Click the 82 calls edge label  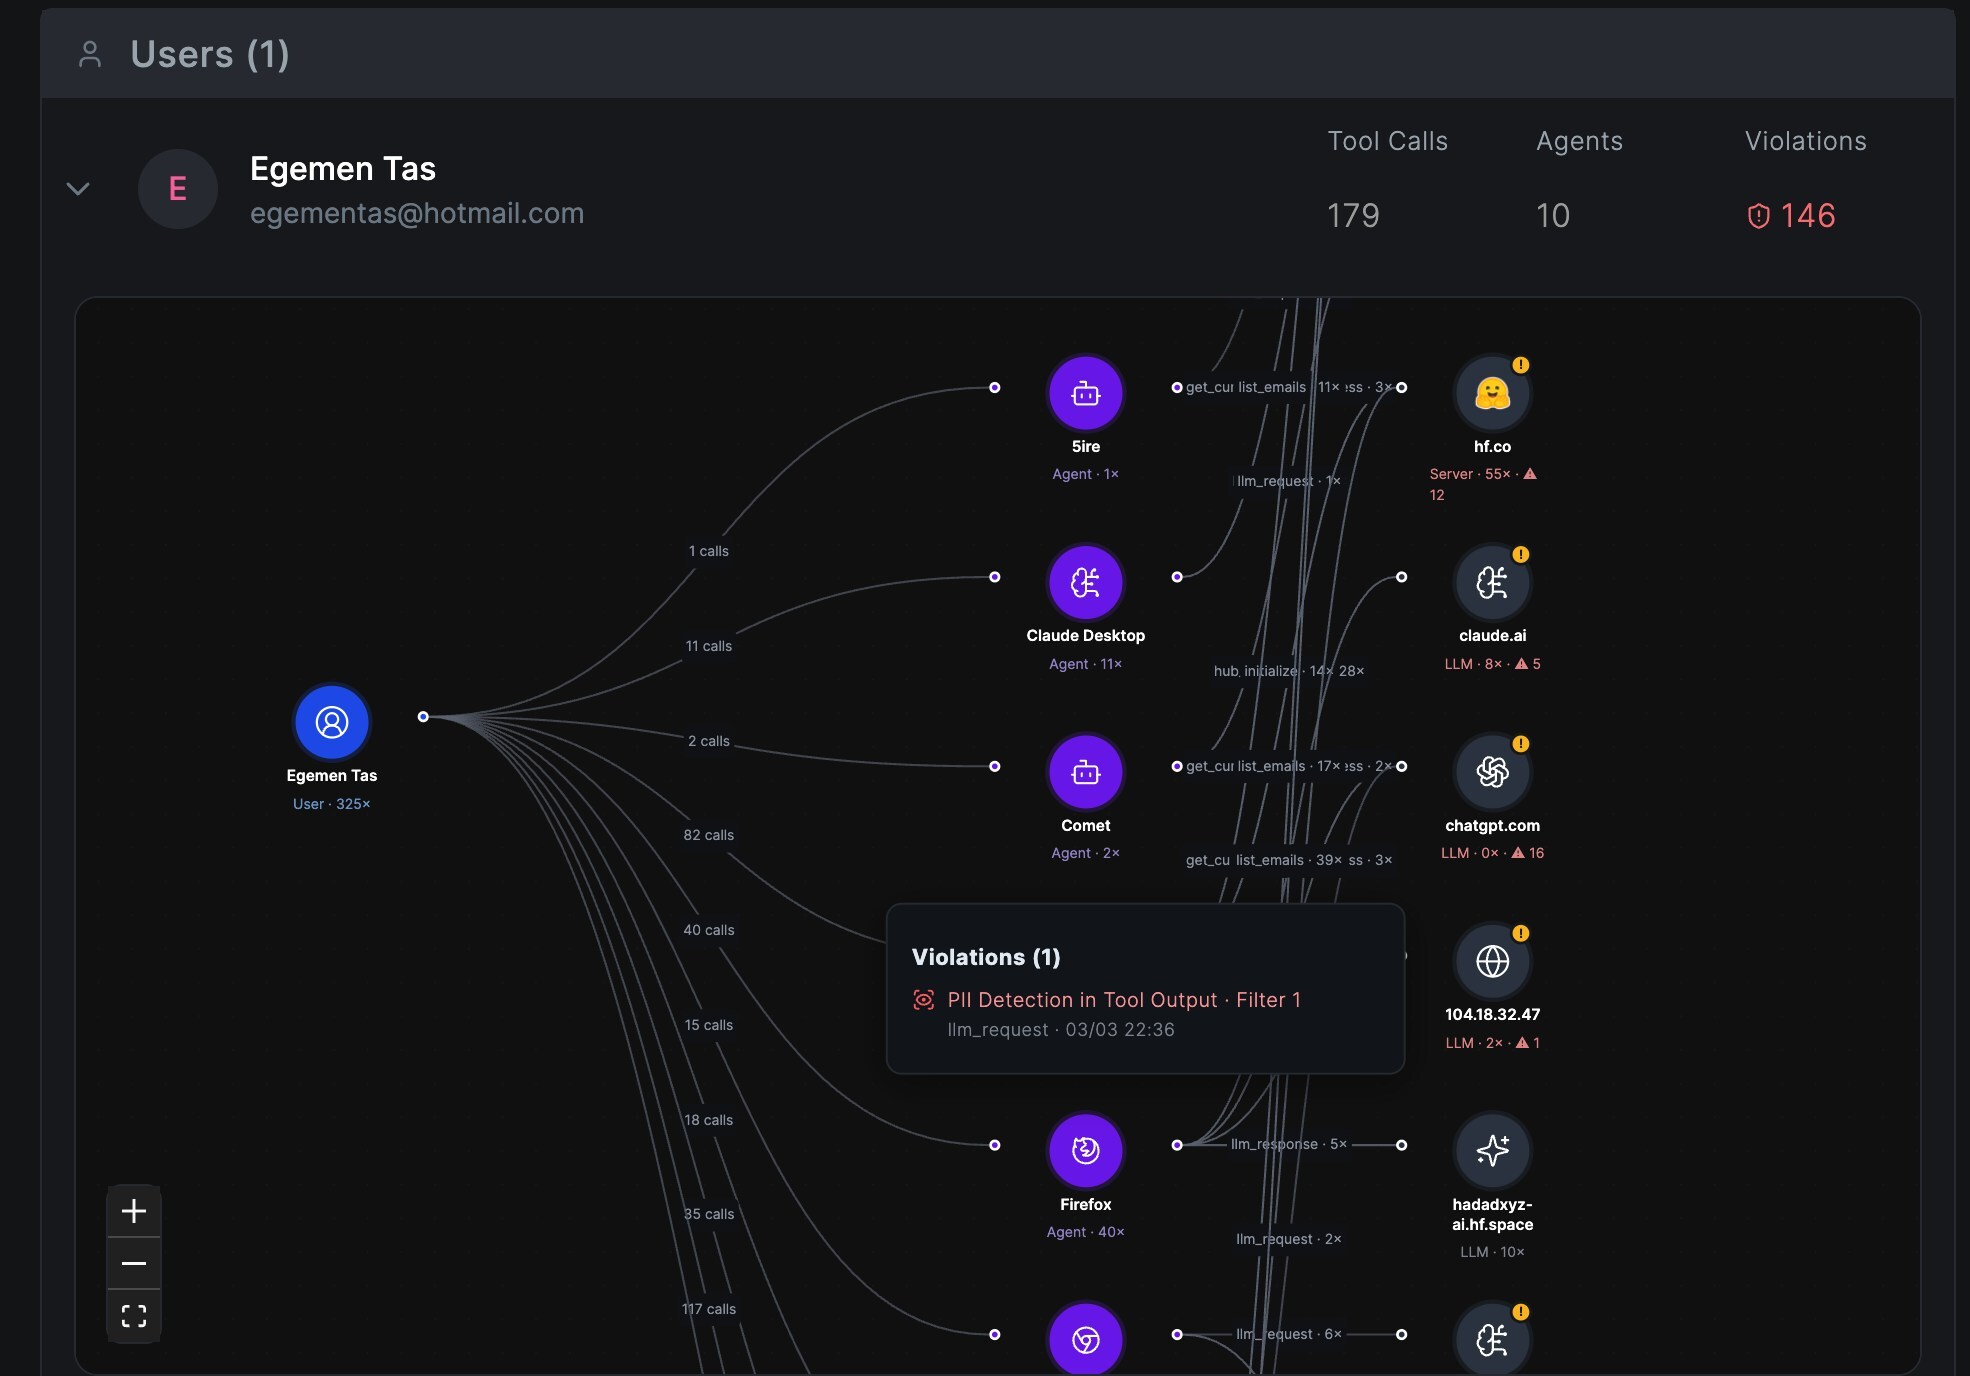tap(708, 835)
